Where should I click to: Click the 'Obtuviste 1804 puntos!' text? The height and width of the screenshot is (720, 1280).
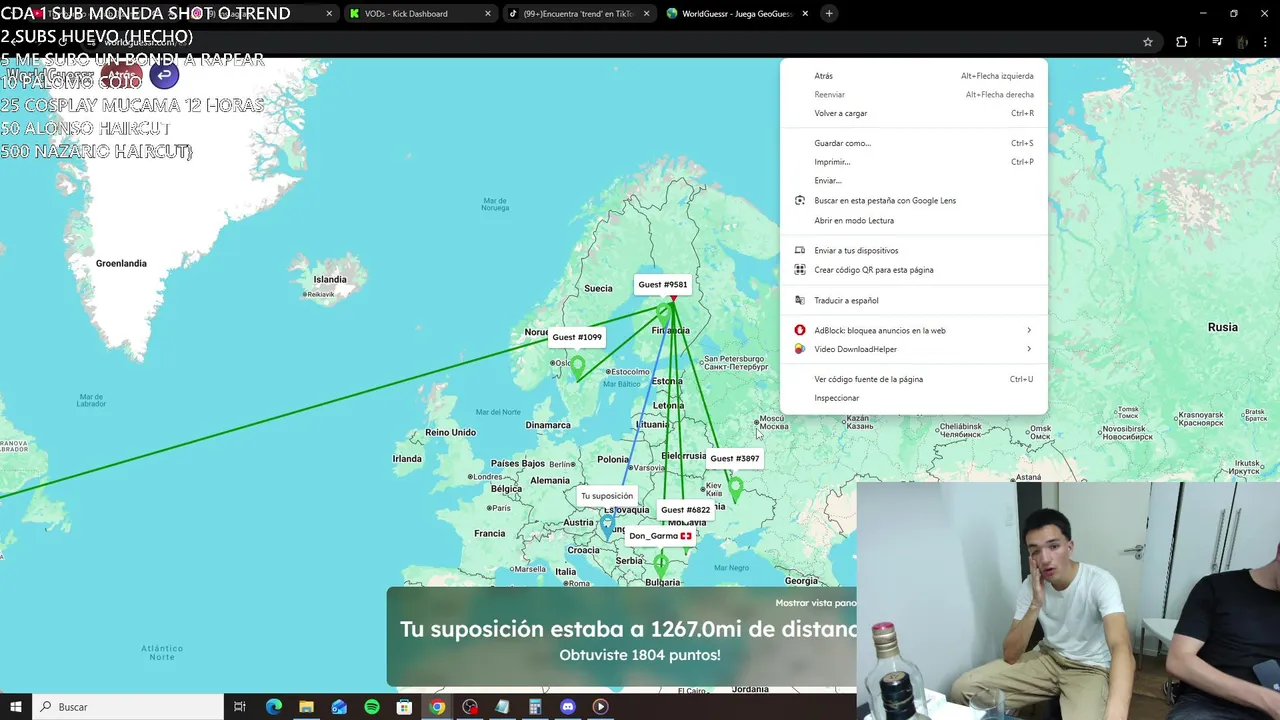tap(640, 655)
